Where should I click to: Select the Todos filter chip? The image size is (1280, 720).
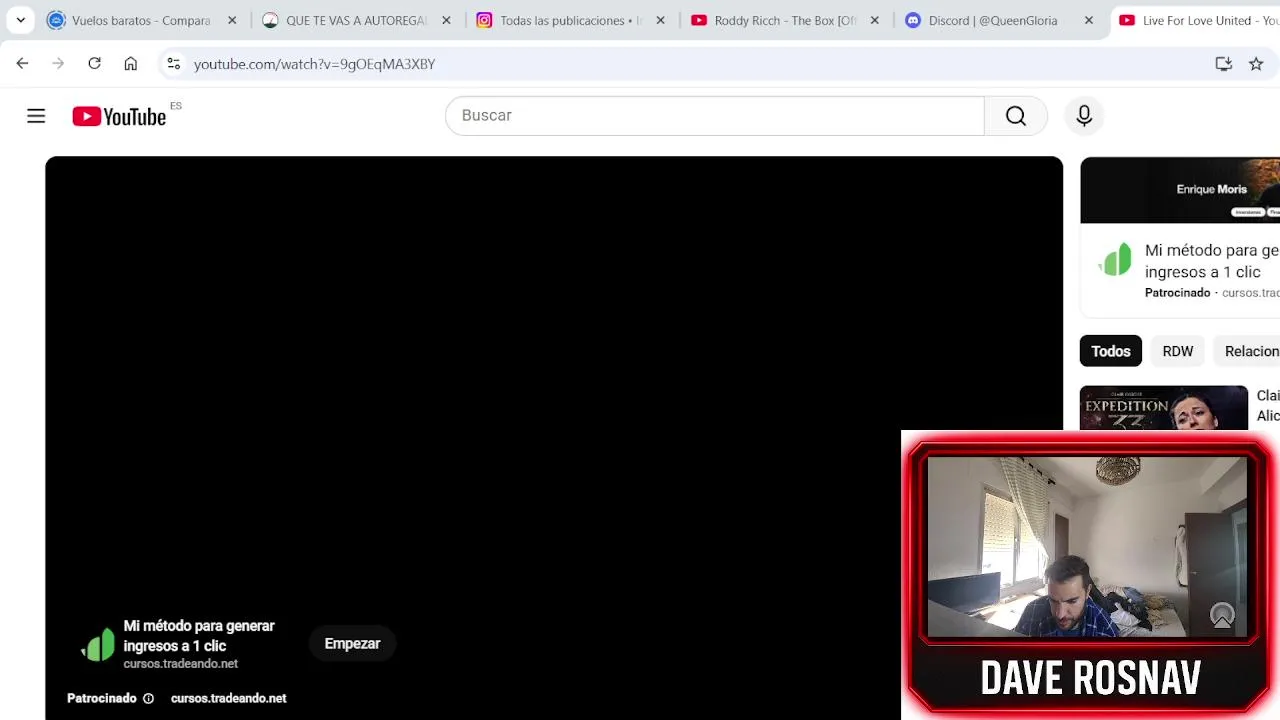coord(1111,351)
